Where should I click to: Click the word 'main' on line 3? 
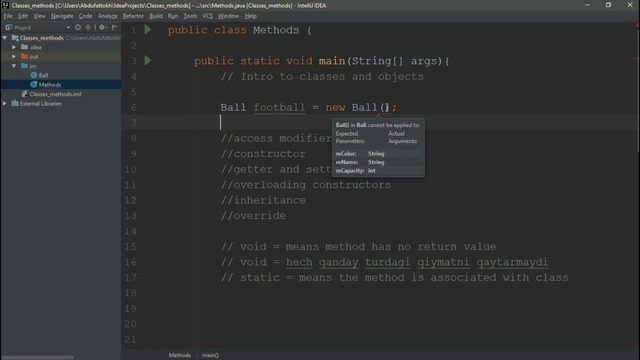(x=332, y=61)
